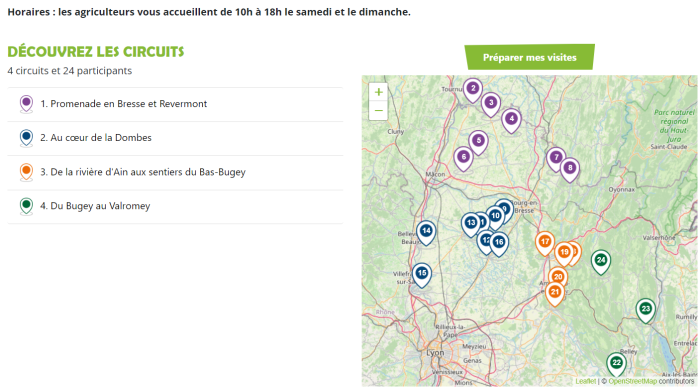
Task: Open circuit De la rivière d'Ain
Action: point(175,172)
